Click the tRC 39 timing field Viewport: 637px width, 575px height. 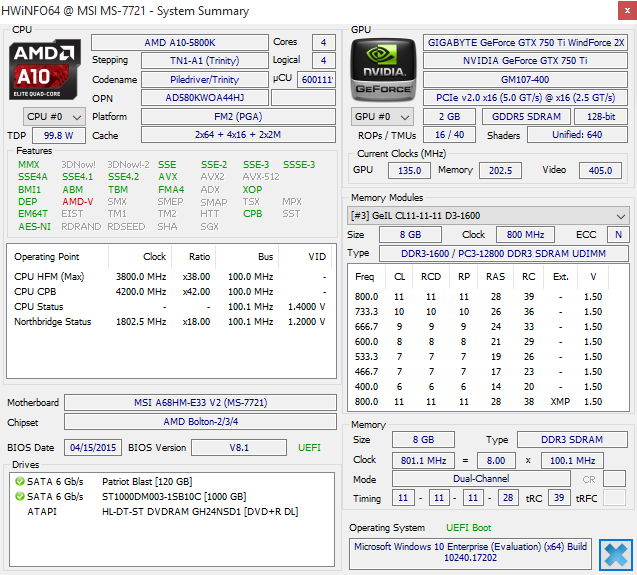click(559, 498)
